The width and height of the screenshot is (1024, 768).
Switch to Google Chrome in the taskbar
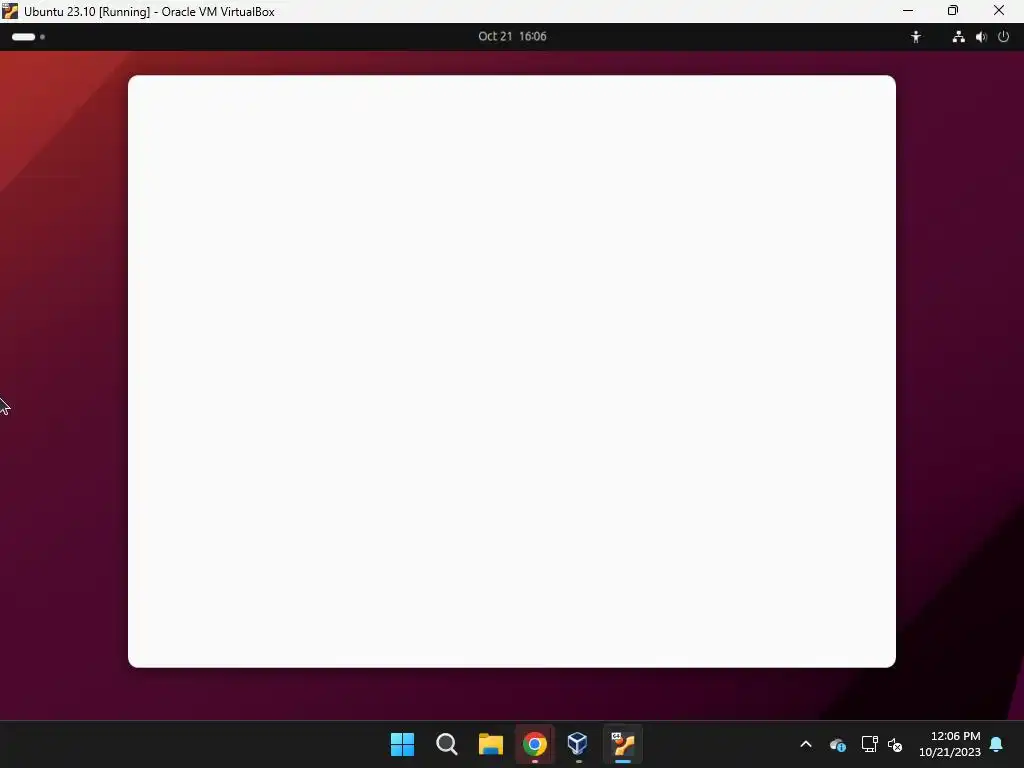534,744
